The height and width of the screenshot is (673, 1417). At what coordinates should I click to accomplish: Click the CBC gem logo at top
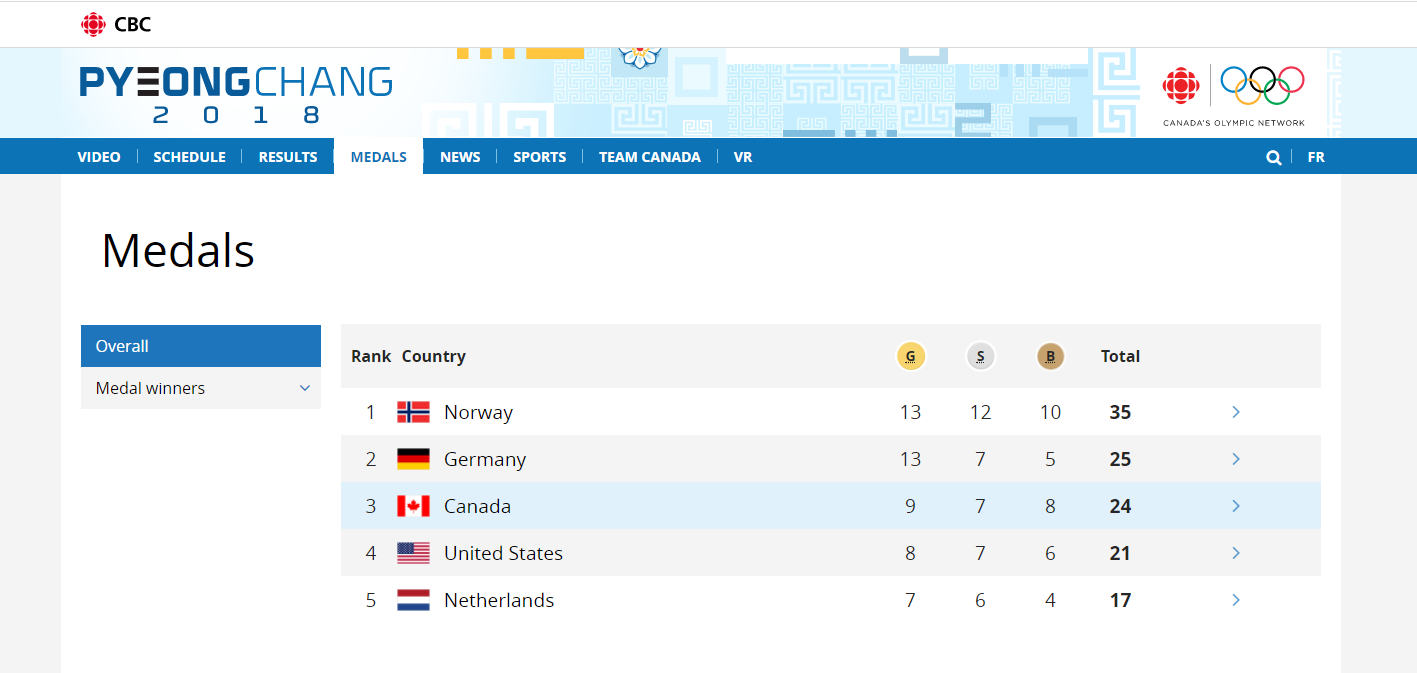93,24
